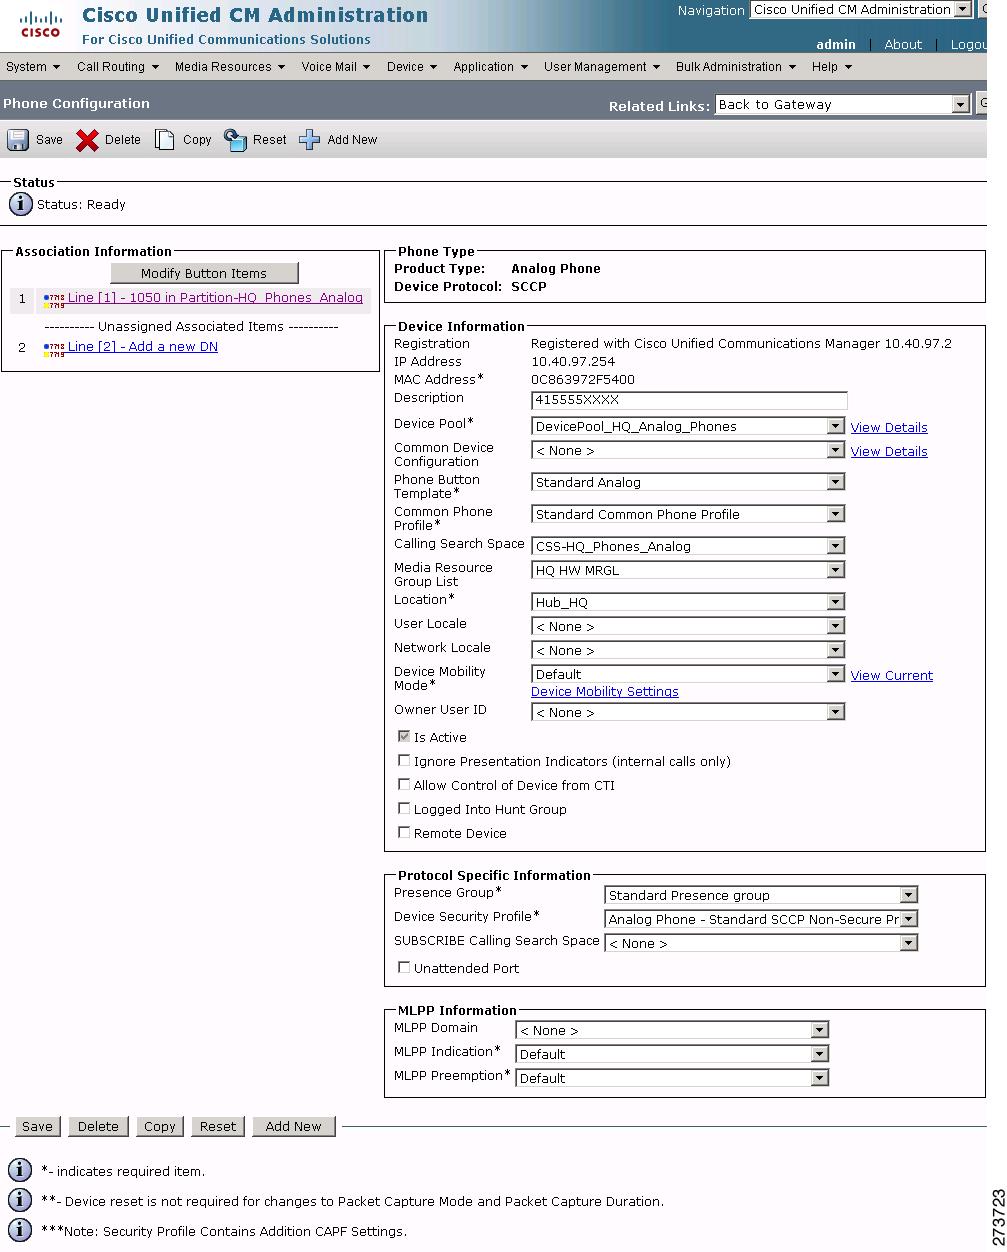Click the bottom Reset button
This screenshot has height=1252, width=1007.
[x=218, y=1126]
